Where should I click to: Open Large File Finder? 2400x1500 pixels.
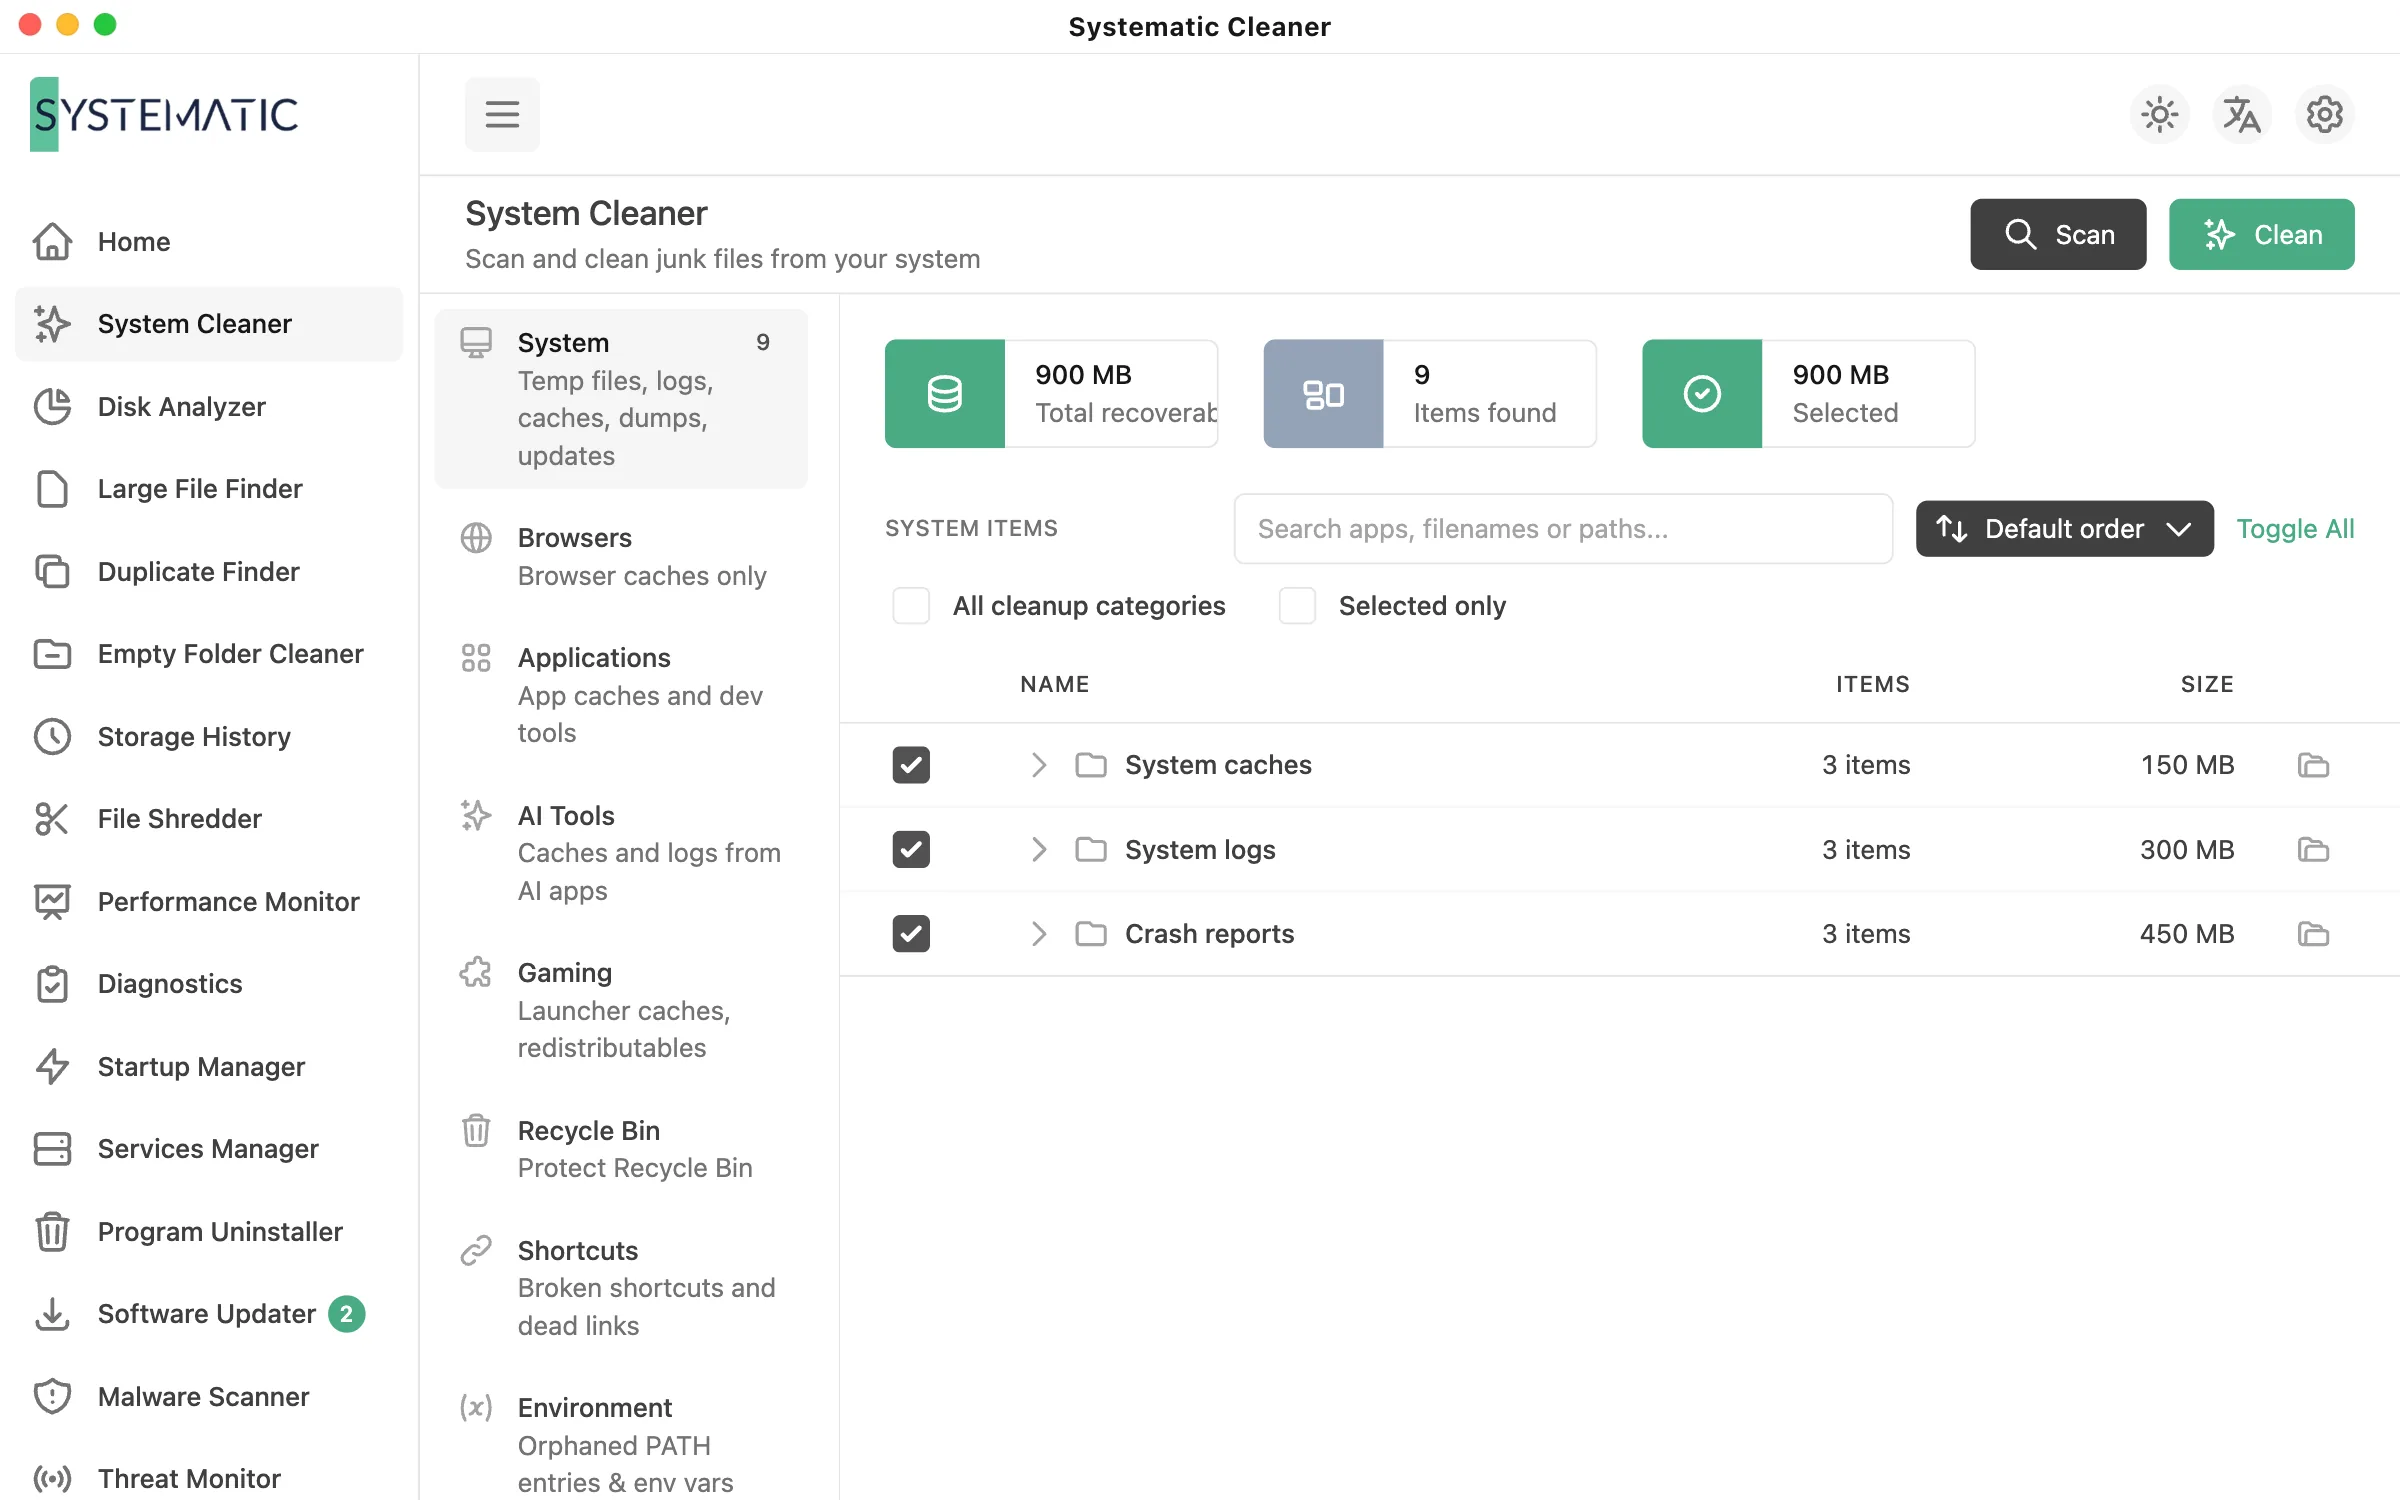coord(209,489)
